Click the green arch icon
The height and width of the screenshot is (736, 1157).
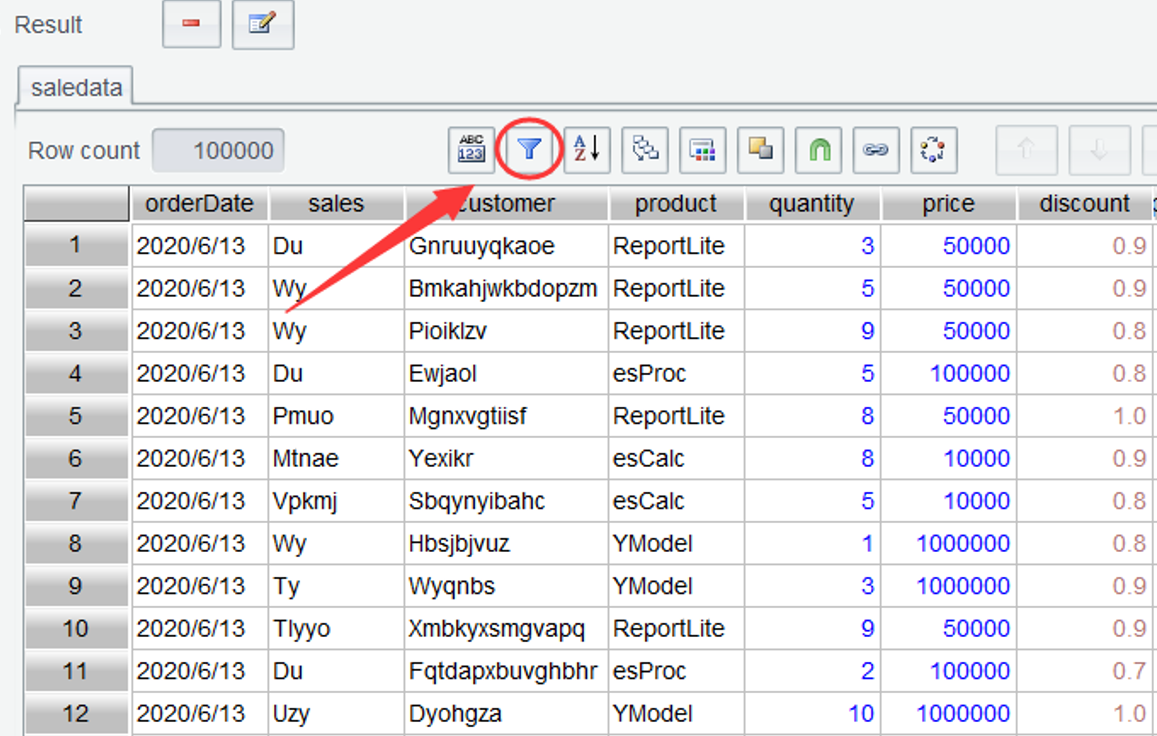[x=819, y=150]
